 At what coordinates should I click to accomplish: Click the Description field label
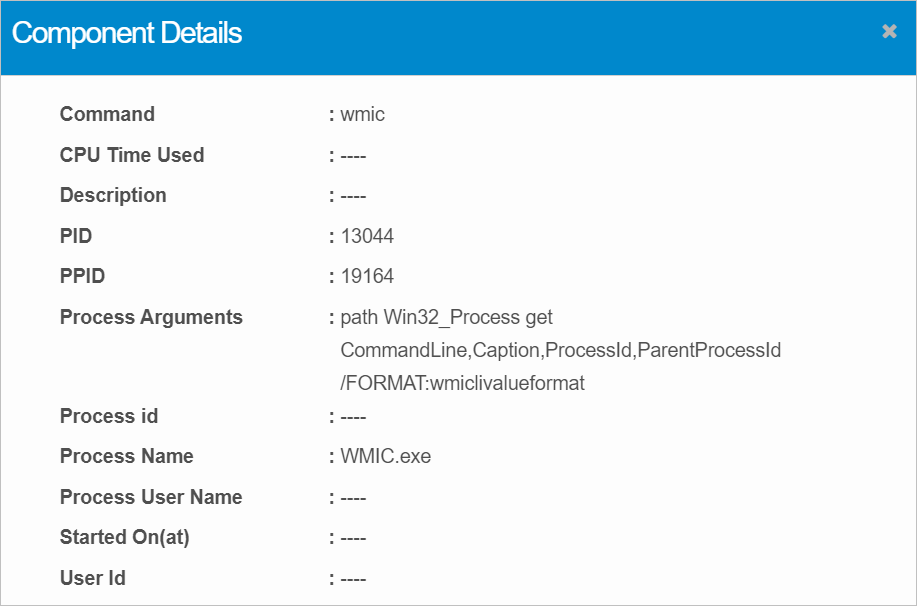113,195
